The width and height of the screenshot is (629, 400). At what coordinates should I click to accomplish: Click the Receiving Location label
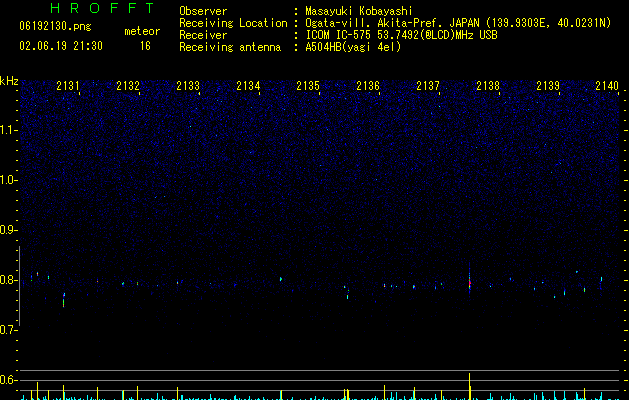tap(233, 23)
